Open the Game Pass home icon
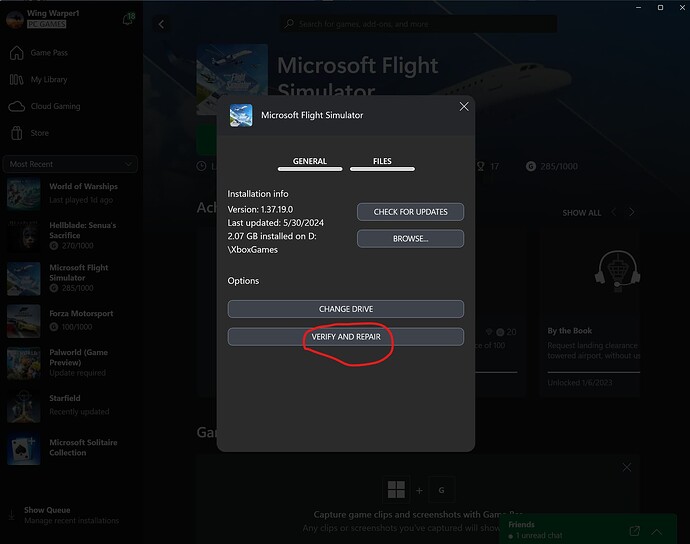Image resolution: width=690 pixels, height=544 pixels. click(x=17, y=53)
